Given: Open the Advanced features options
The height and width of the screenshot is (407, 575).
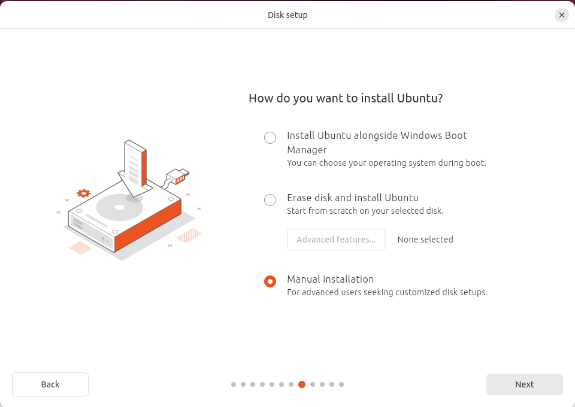Looking at the screenshot, I should pos(336,239).
